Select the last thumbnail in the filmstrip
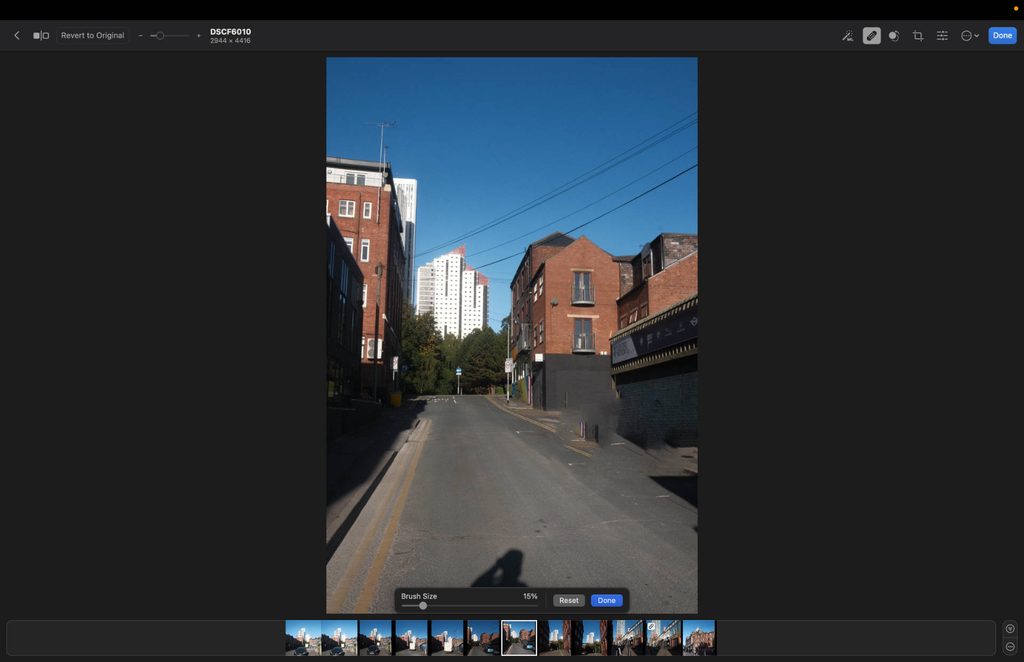This screenshot has height=662, width=1024. (x=699, y=638)
